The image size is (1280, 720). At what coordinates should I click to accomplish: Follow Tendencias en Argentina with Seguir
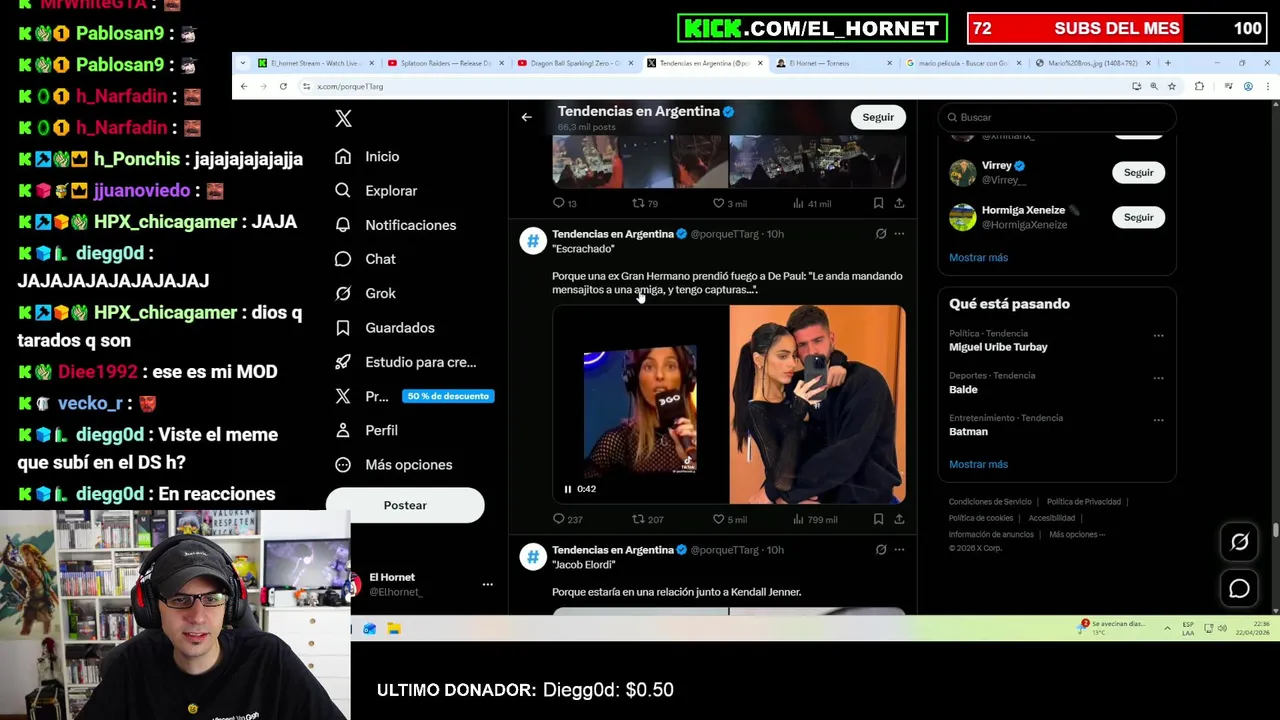click(878, 117)
